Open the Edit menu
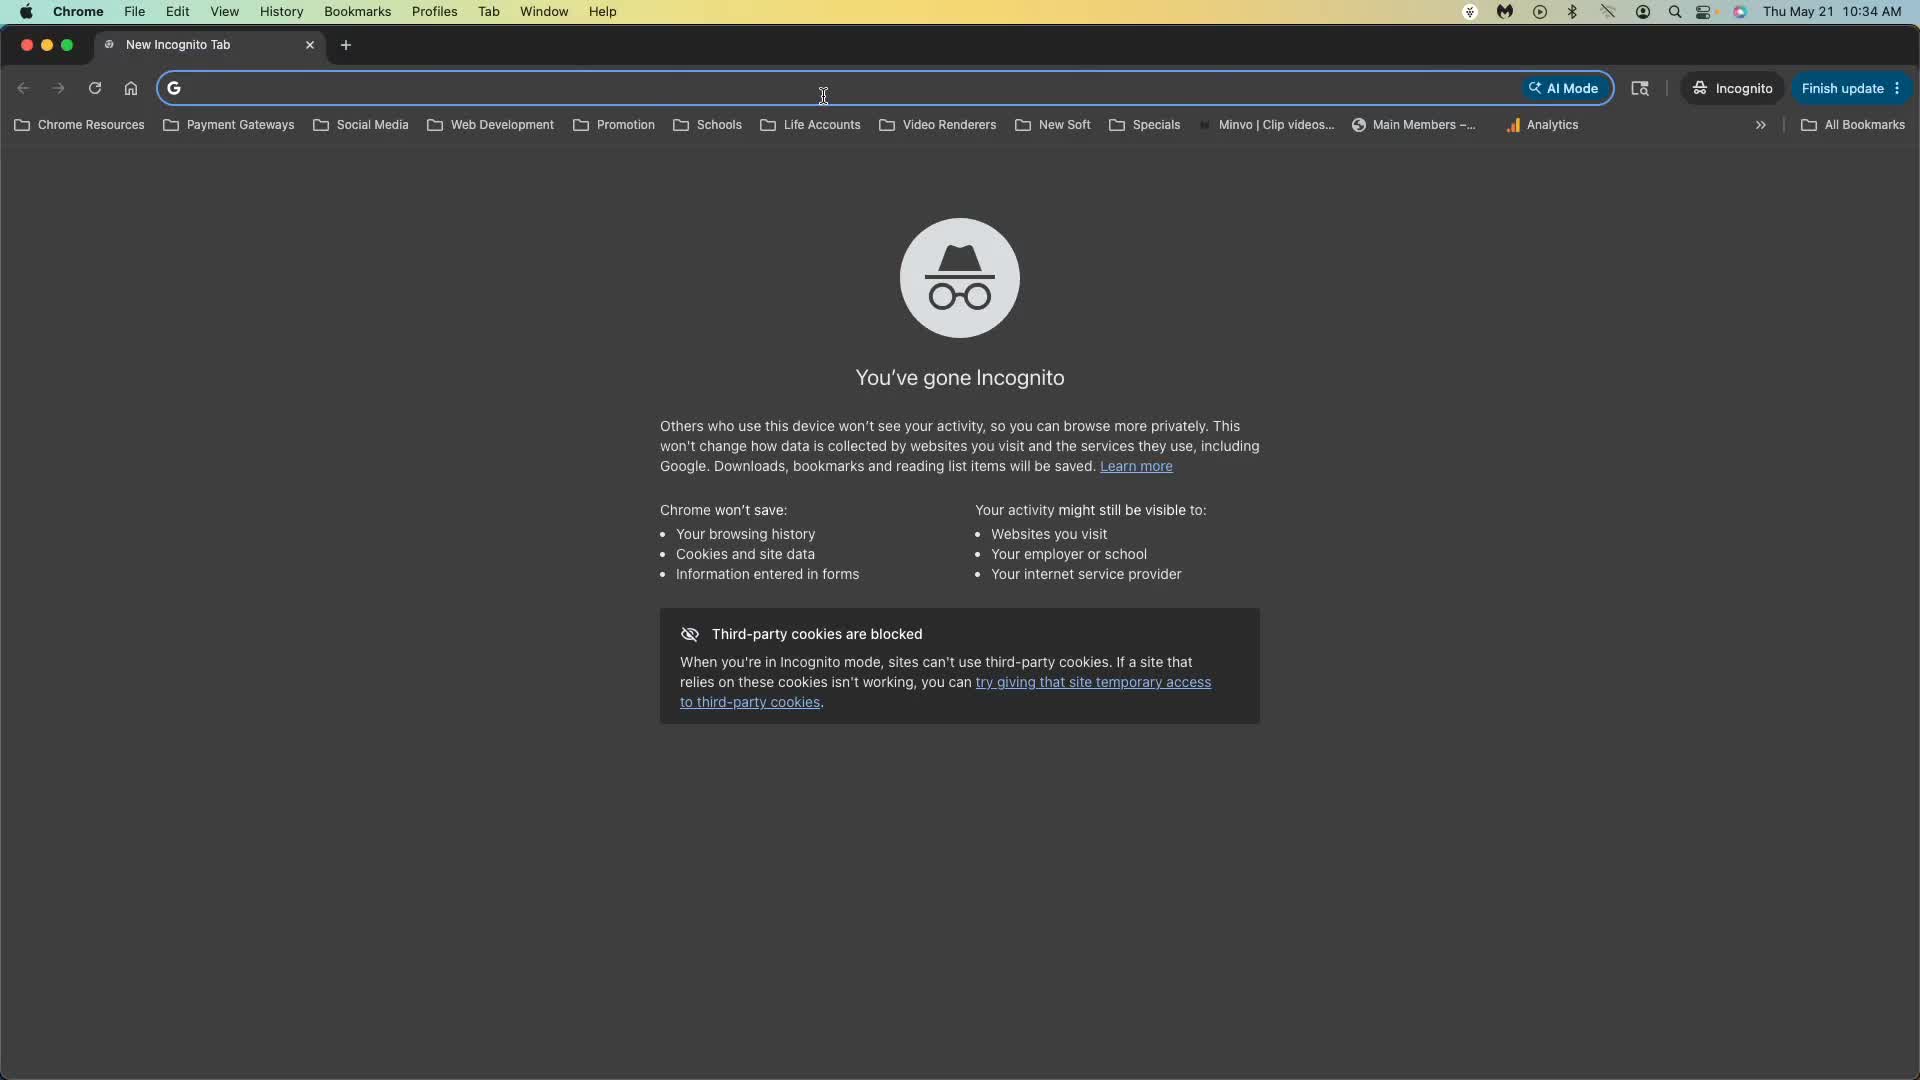Screen dimensions: 1920x1080 point(178,12)
